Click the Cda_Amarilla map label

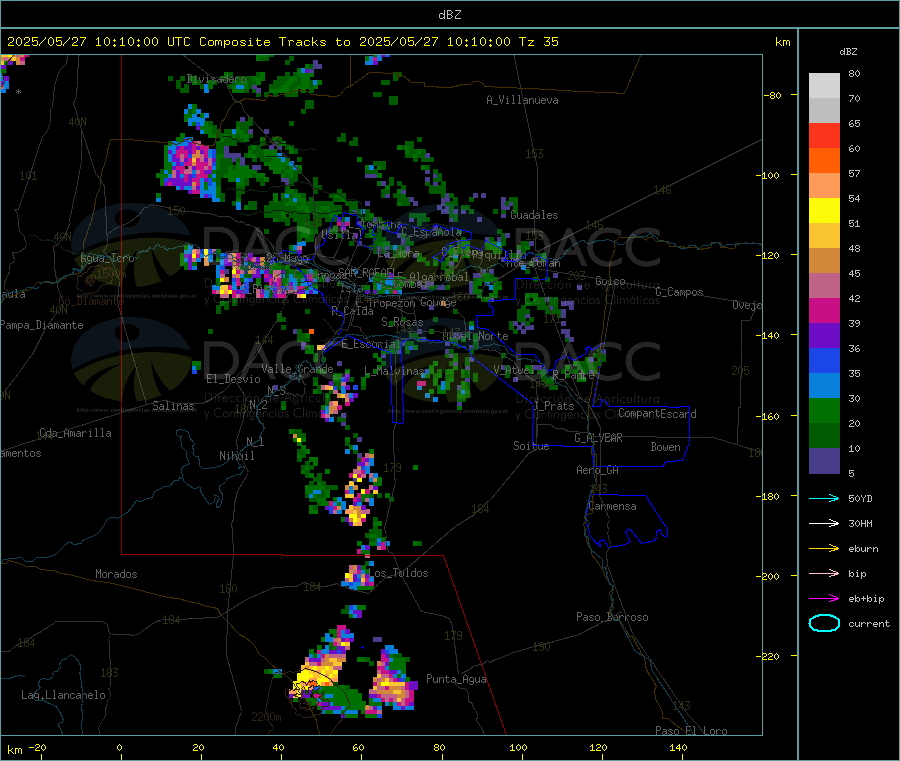coord(75,433)
